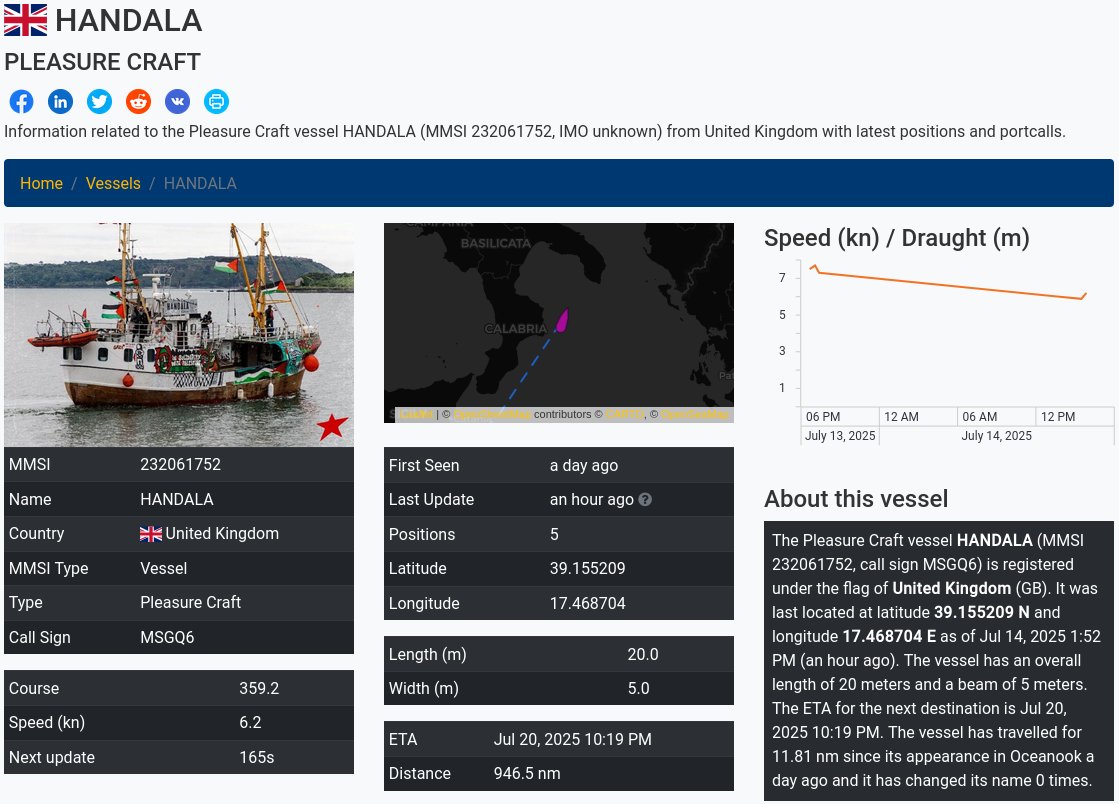This screenshot has width=1119, height=804.
Task: Click CALABRIA region label on map
Action: tap(515, 329)
